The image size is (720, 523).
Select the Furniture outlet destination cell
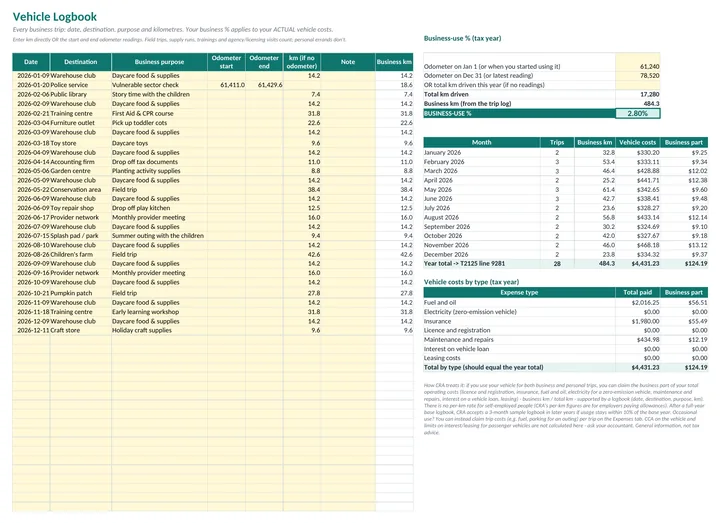pyautogui.click(x=80, y=123)
